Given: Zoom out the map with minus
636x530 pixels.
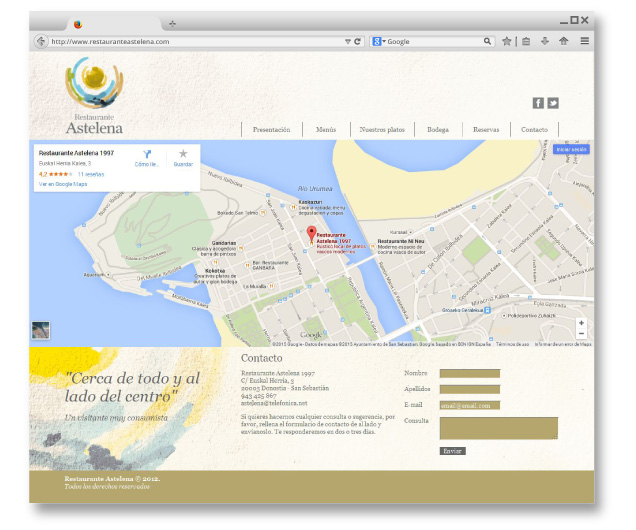Looking at the screenshot, I should 581,334.
